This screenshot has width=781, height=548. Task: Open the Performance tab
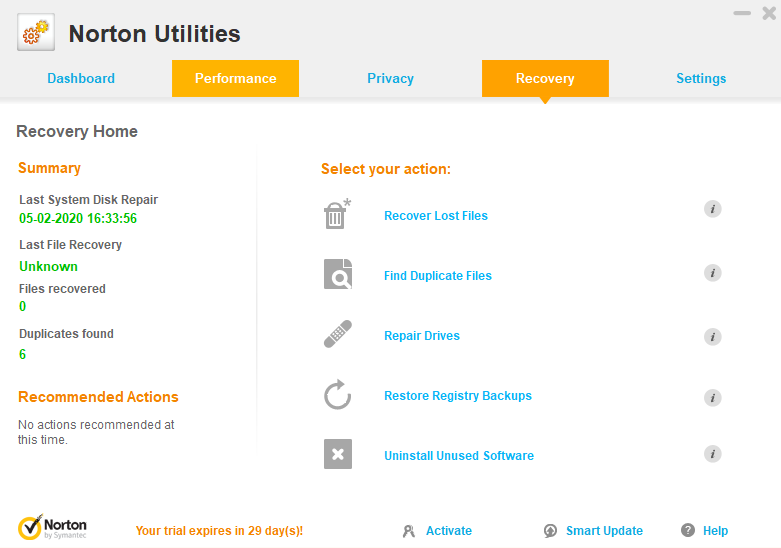pos(236,78)
